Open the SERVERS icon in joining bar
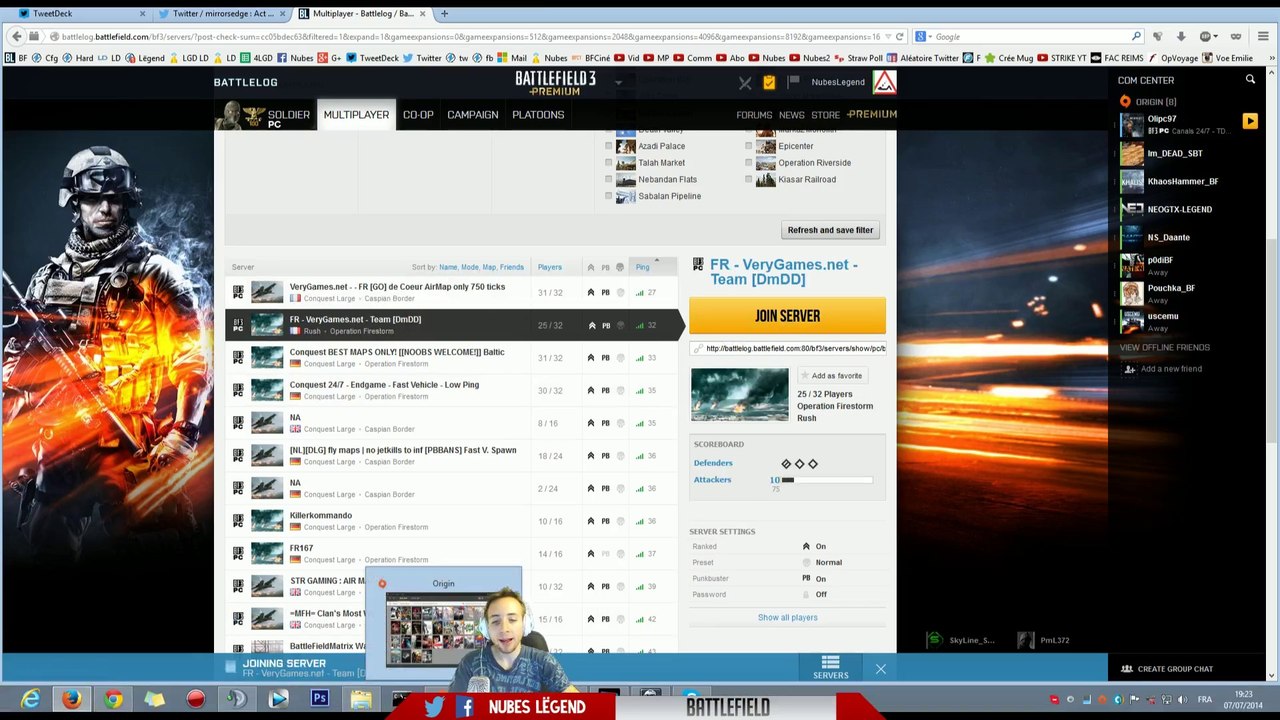The height and width of the screenshot is (720, 1280). tap(830, 667)
